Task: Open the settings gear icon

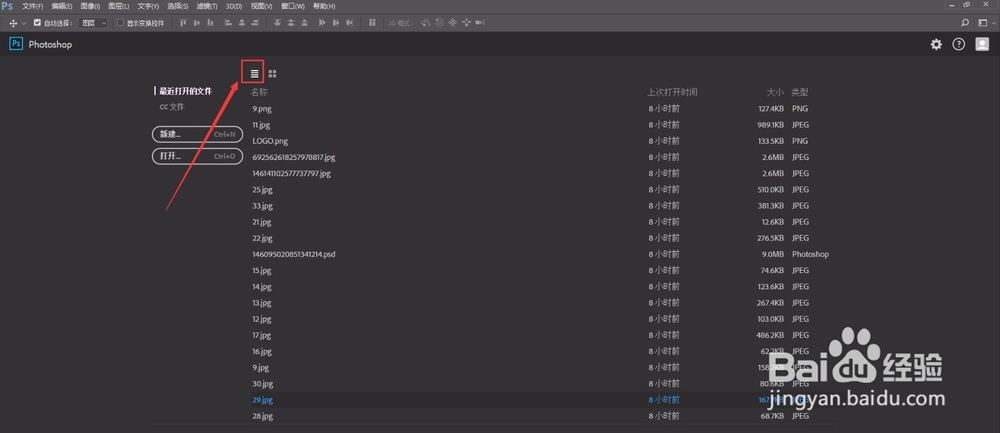Action: [x=936, y=44]
